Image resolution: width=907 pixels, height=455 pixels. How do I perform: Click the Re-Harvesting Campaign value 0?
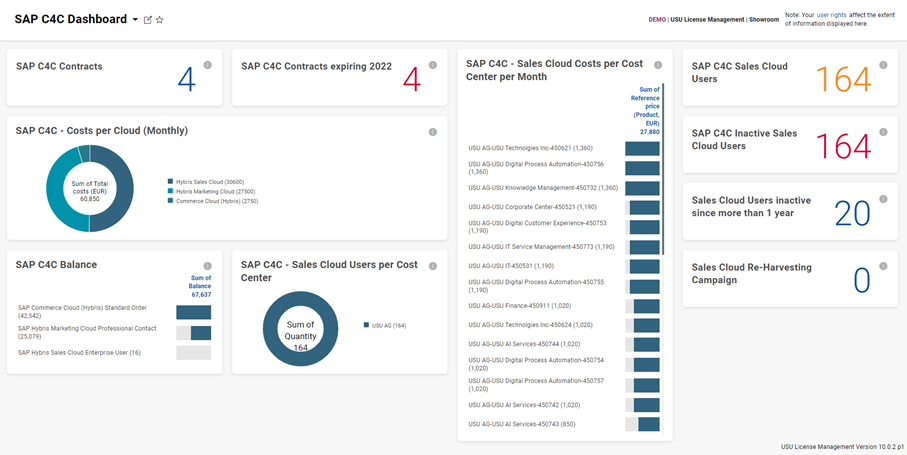[862, 281]
